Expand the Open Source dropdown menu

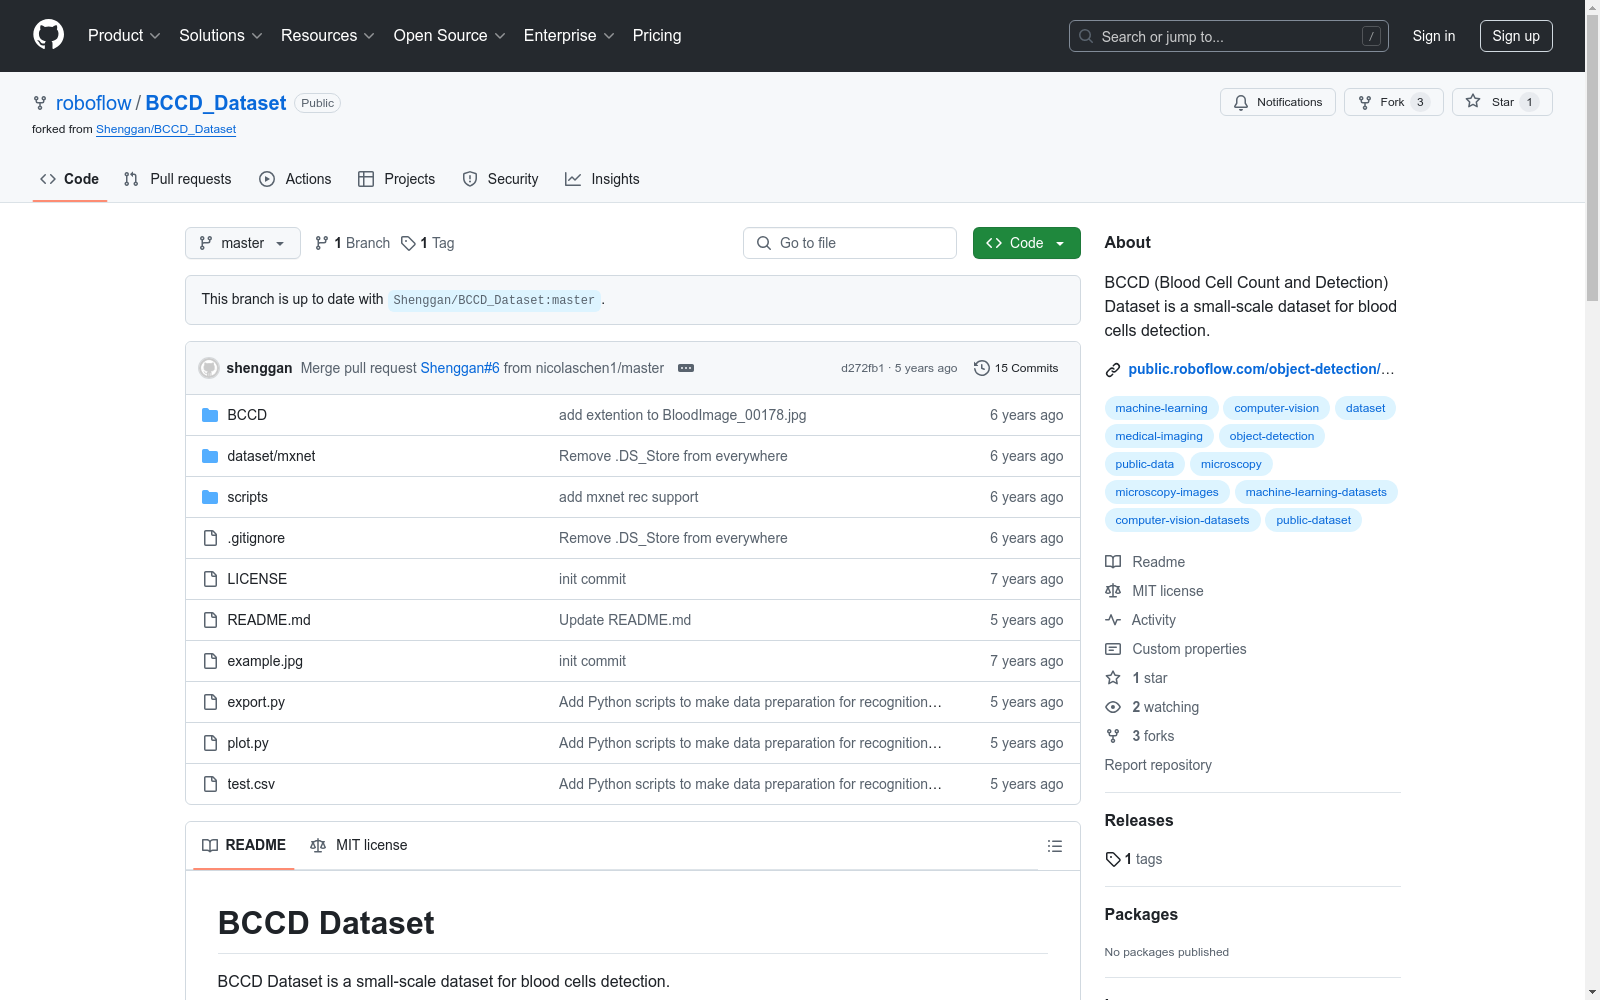click(450, 36)
